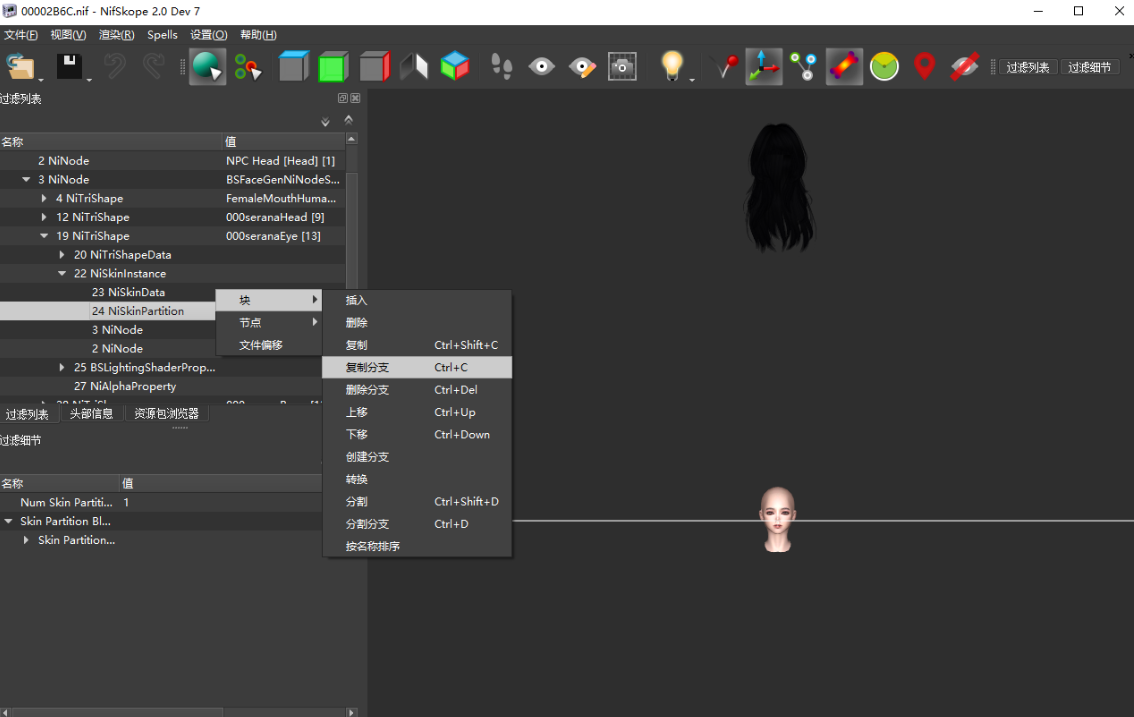Open the Spells menu
This screenshot has height=717, width=1134.
(162, 35)
